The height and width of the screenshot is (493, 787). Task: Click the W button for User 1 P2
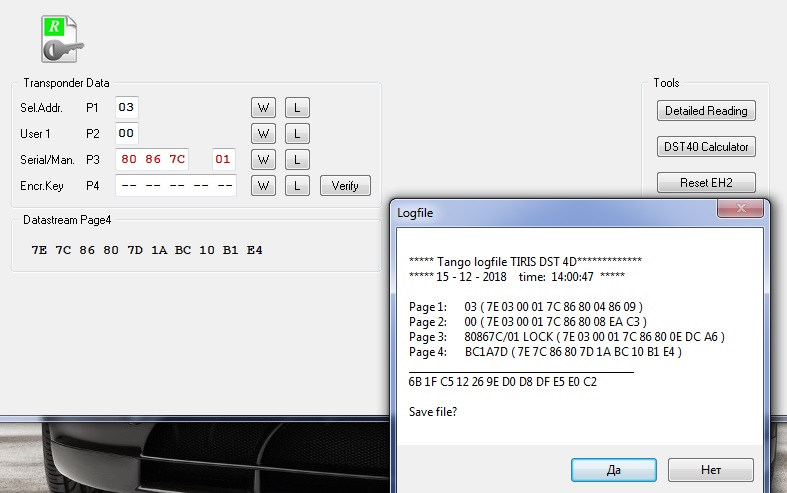click(264, 134)
